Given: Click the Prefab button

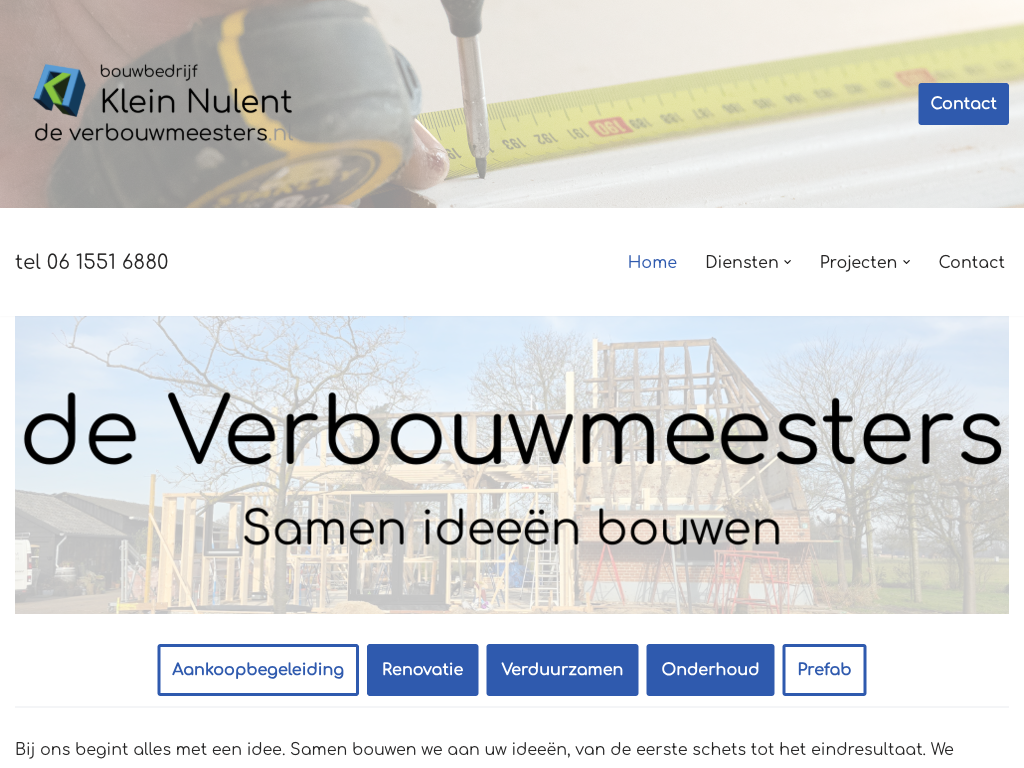Looking at the screenshot, I should coord(824,669).
